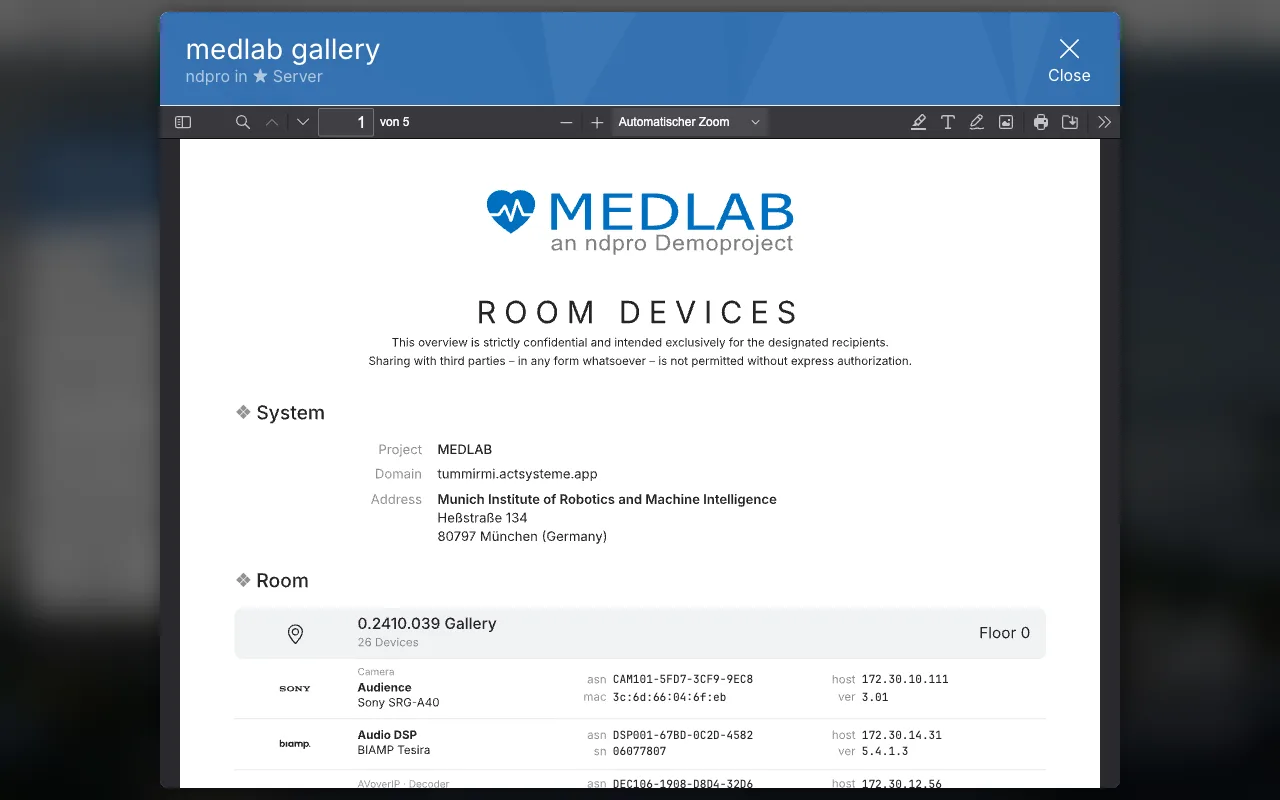The height and width of the screenshot is (800, 1280).
Task: Click the ROOM DEVICES heading
Action: pyautogui.click(x=639, y=312)
